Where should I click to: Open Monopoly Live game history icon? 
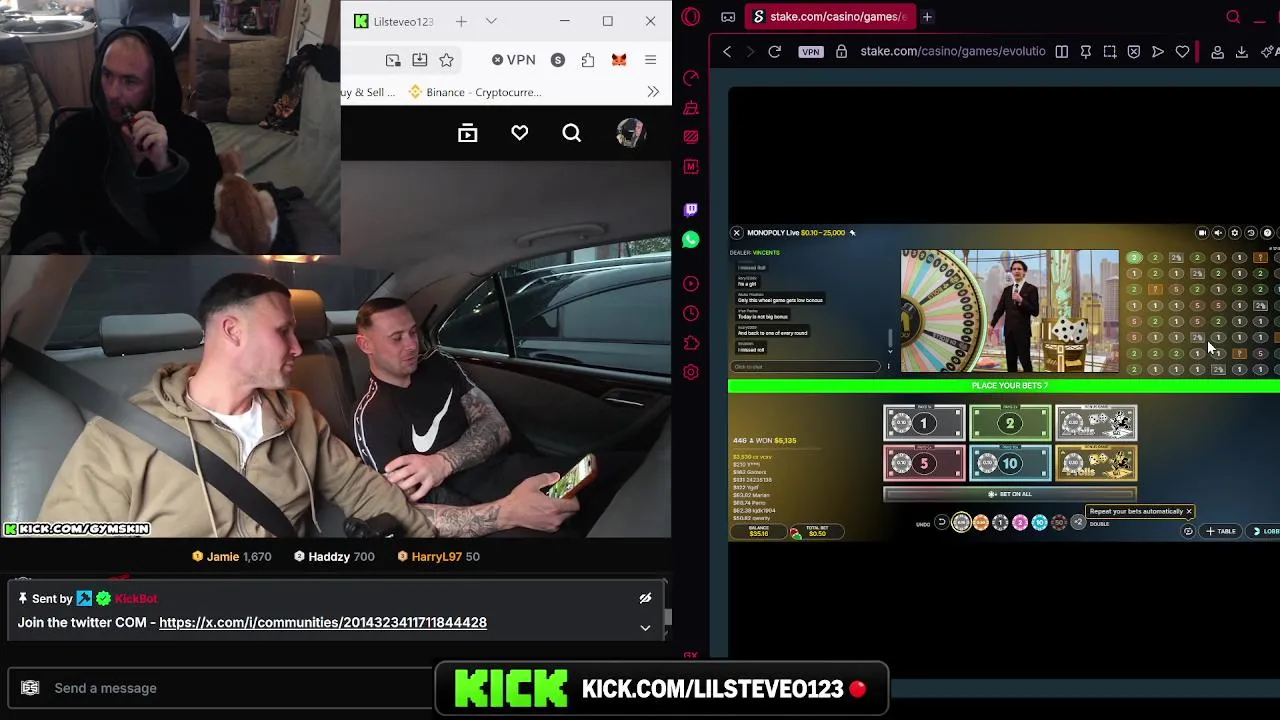pos(1251,233)
